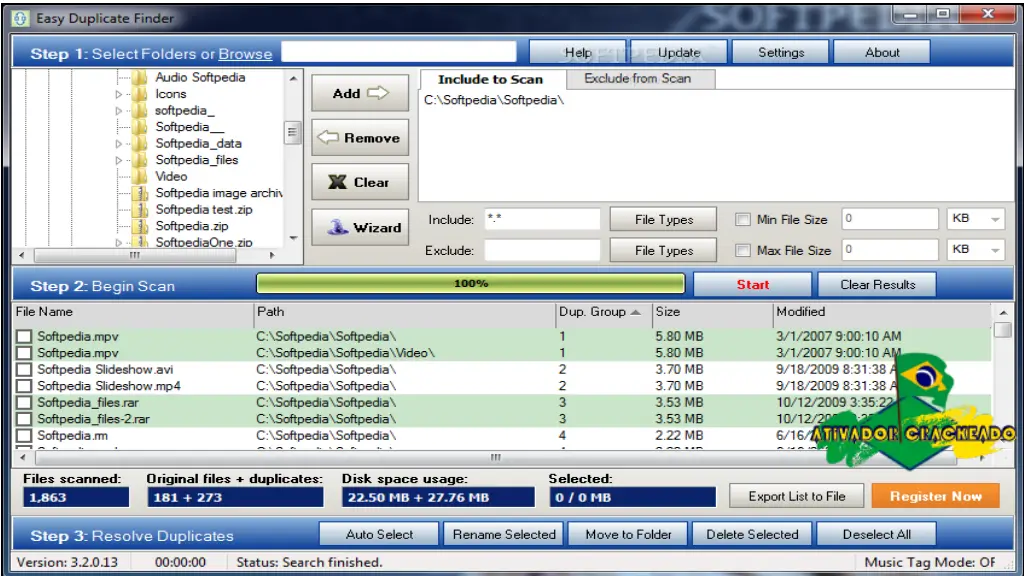Open the About menu button
This screenshot has height=576, width=1024.
882,52
